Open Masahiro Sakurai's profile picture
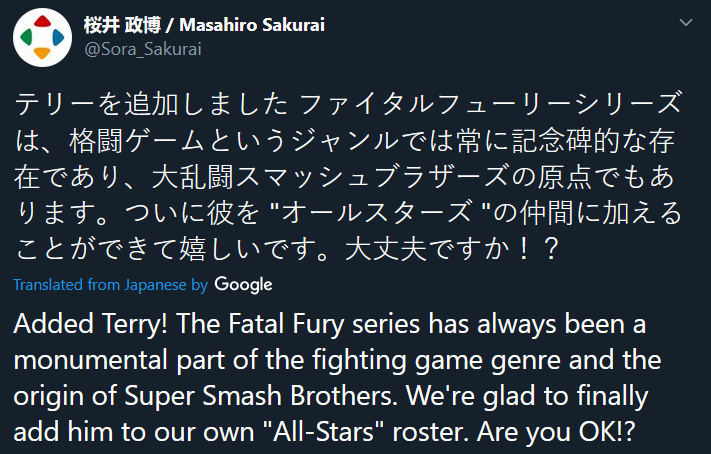 (x=42, y=37)
